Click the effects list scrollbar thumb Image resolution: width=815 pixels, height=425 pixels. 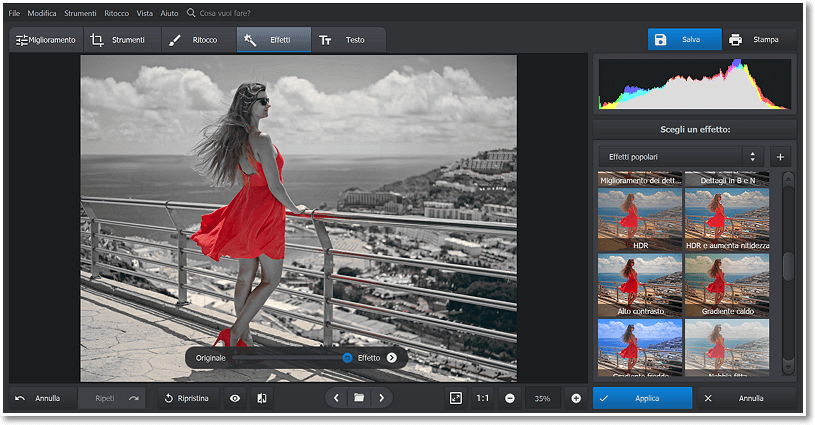click(788, 266)
